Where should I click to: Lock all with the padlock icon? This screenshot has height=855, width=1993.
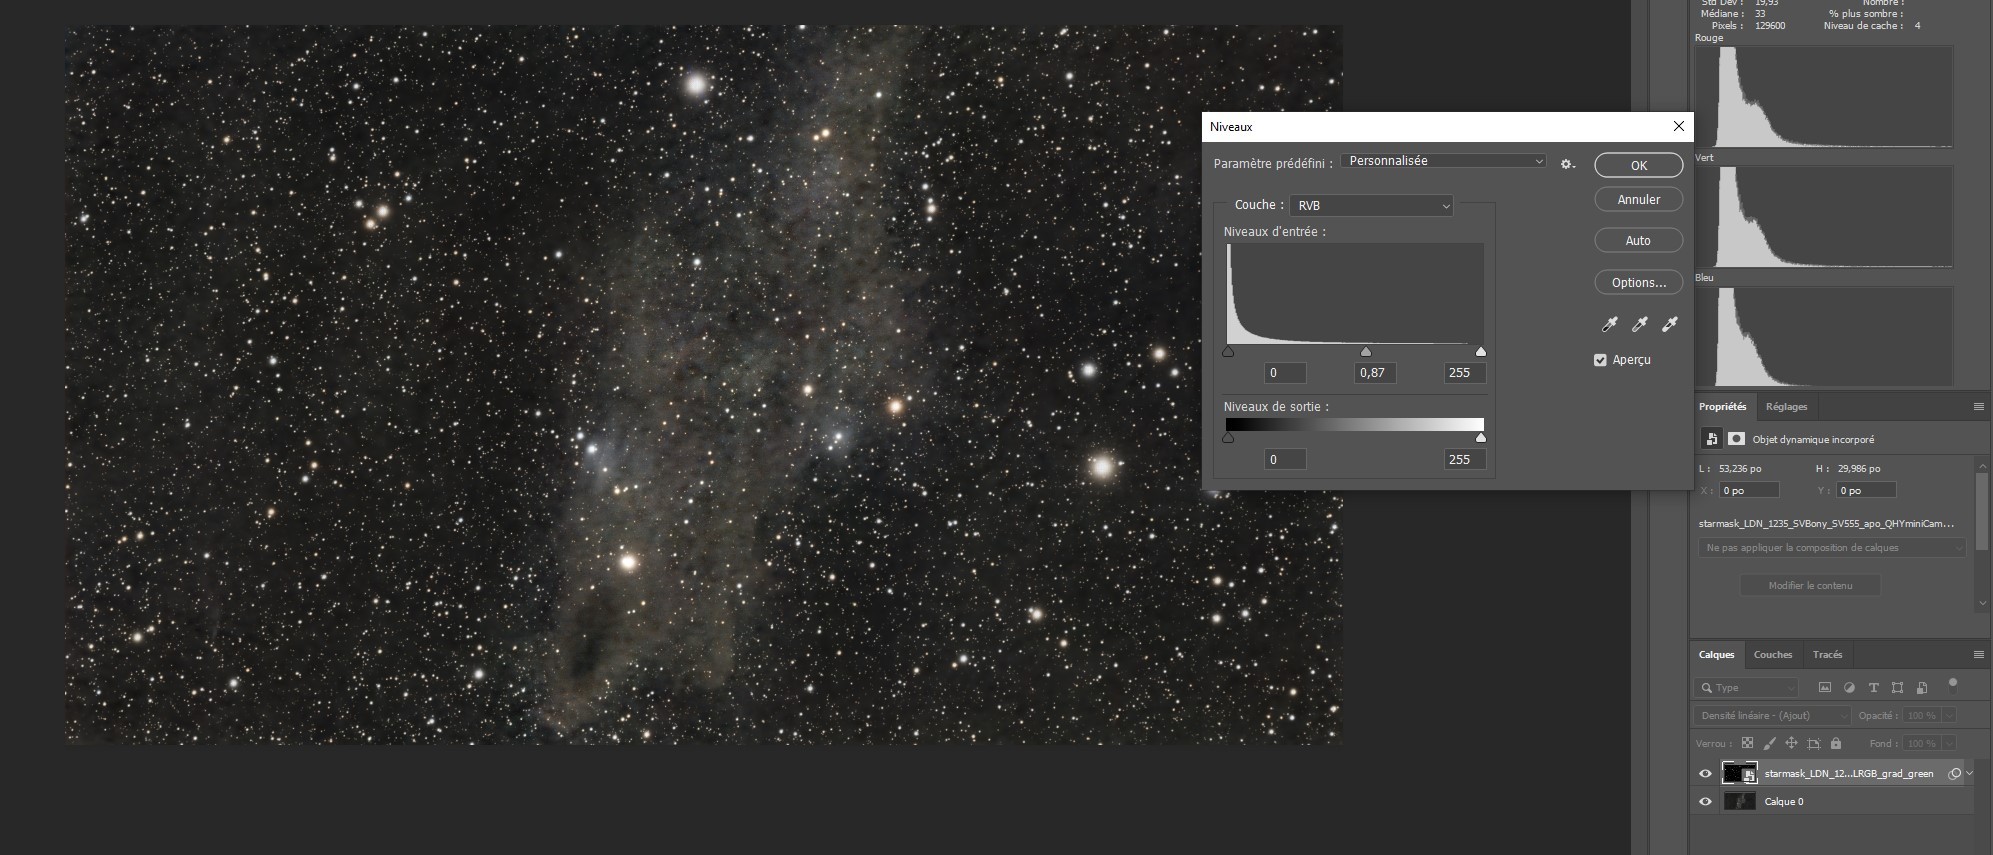tap(1836, 743)
